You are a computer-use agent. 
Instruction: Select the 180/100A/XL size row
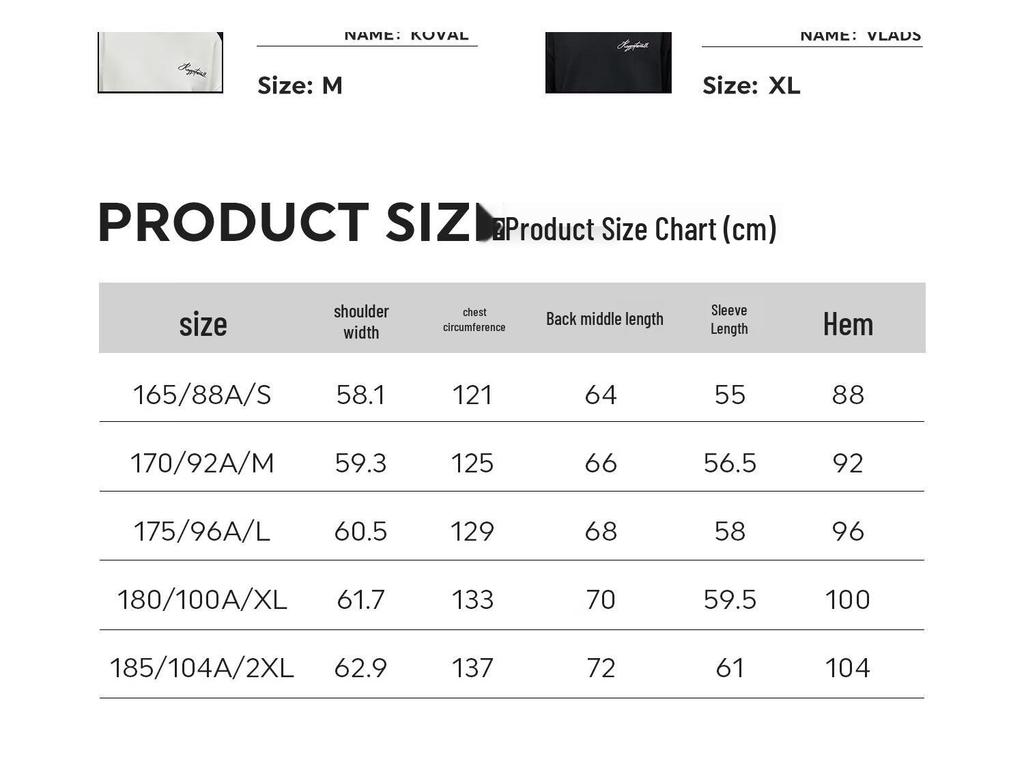pos(202,599)
